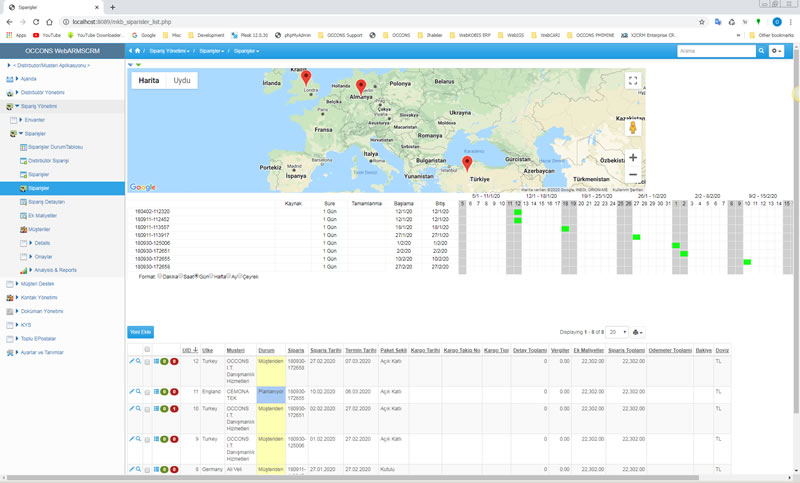Image resolution: width=800 pixels, height=483 pixels.
Task: Select the Street View pegman on the map
Action: (x=633, y=128)
